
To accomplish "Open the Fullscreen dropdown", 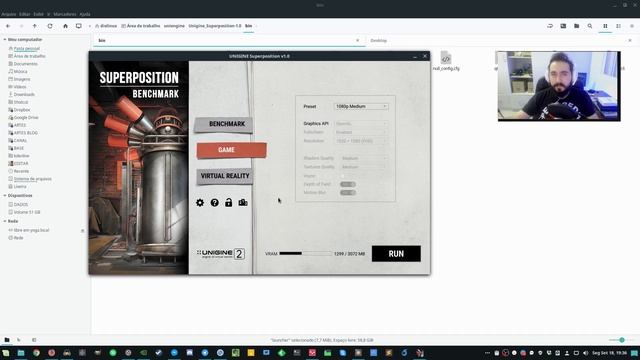I will tap(361, 132).
